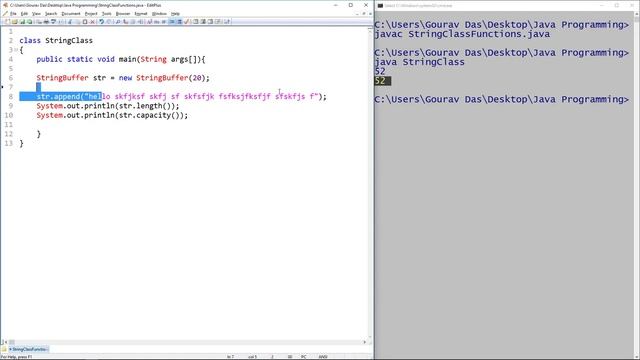Open the Project menu
The width and height of the screenshot is (640, 360).
tap(91, 13)
